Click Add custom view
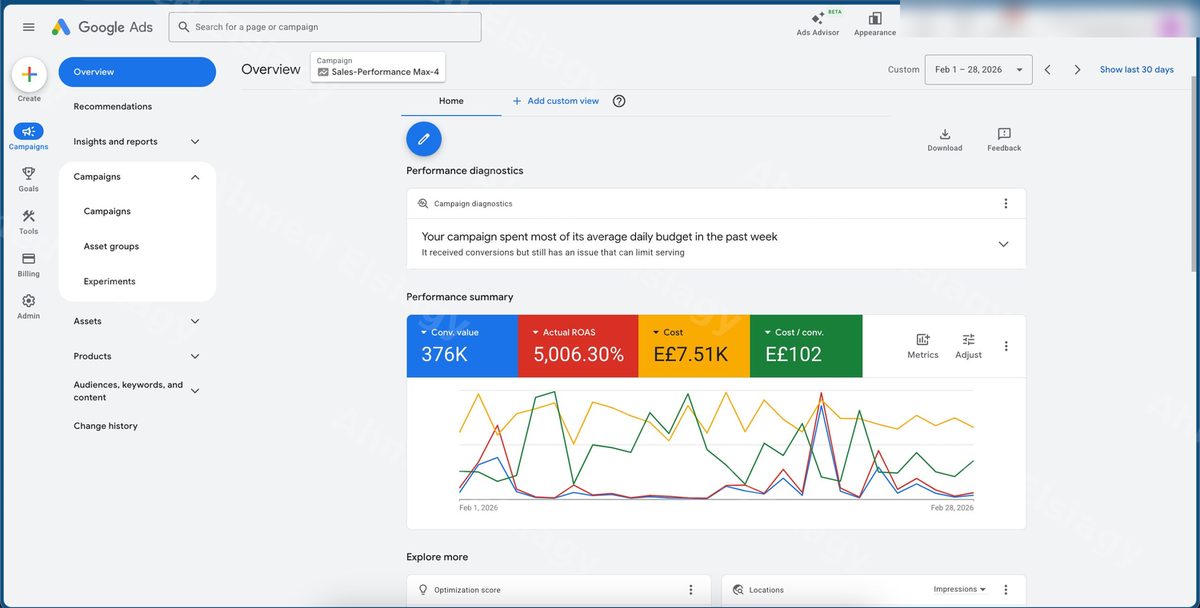This screenshot has width=1200, height=608. click(556, 101)
